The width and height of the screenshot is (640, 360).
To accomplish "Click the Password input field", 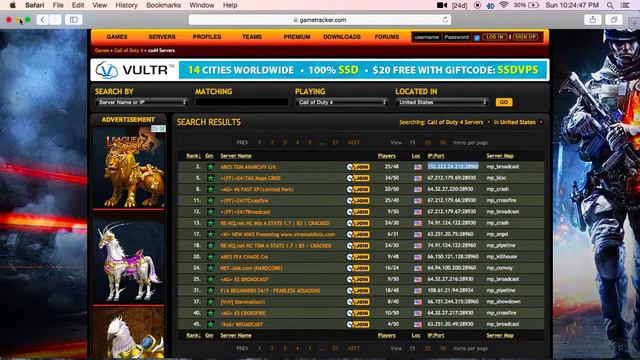I will pos(457,37).
